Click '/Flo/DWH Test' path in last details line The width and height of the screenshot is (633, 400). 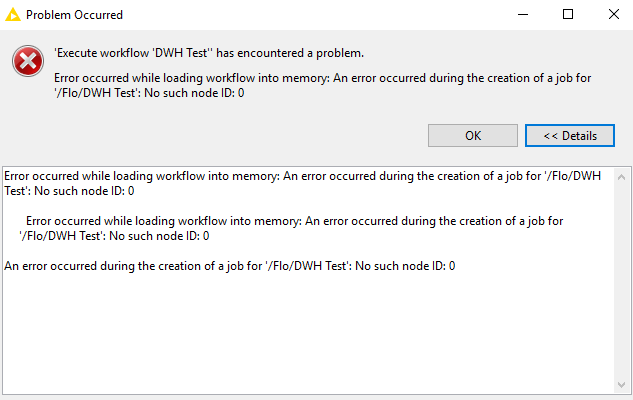tap(308, 266)
